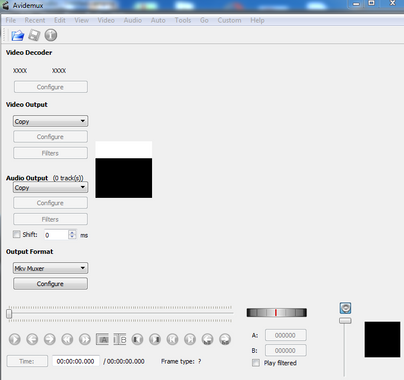
Task: Click the marker B value field
Action: coord(286,350)
